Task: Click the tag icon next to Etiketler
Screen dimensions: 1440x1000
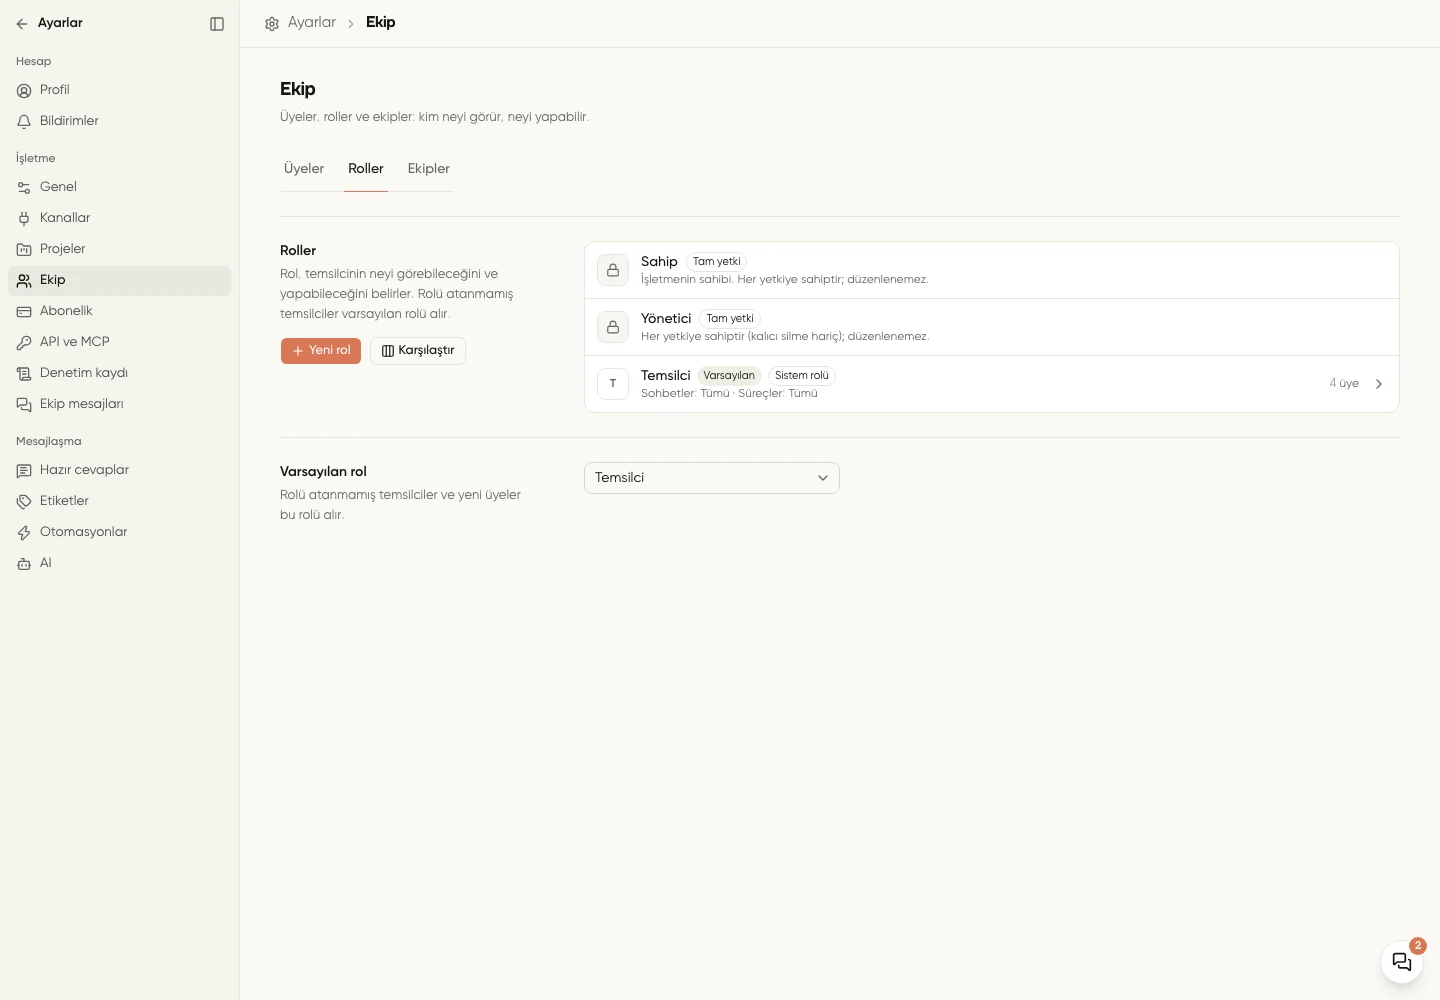Action: point(24,502)
